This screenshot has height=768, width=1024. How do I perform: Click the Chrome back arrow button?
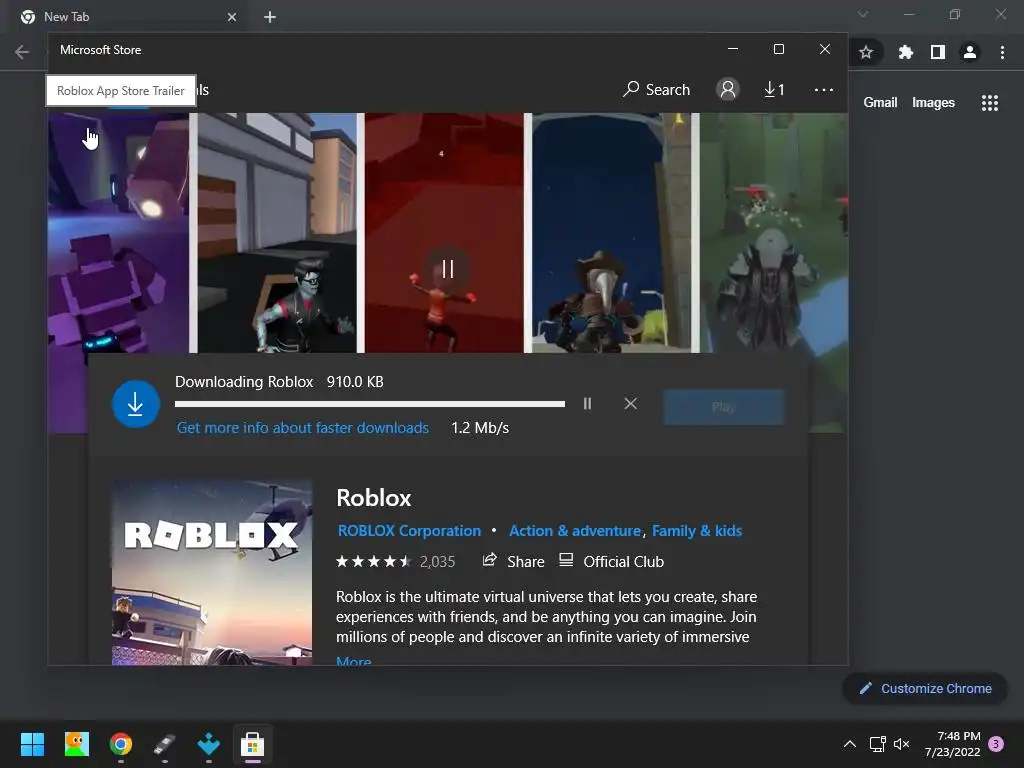click(22, 52)
